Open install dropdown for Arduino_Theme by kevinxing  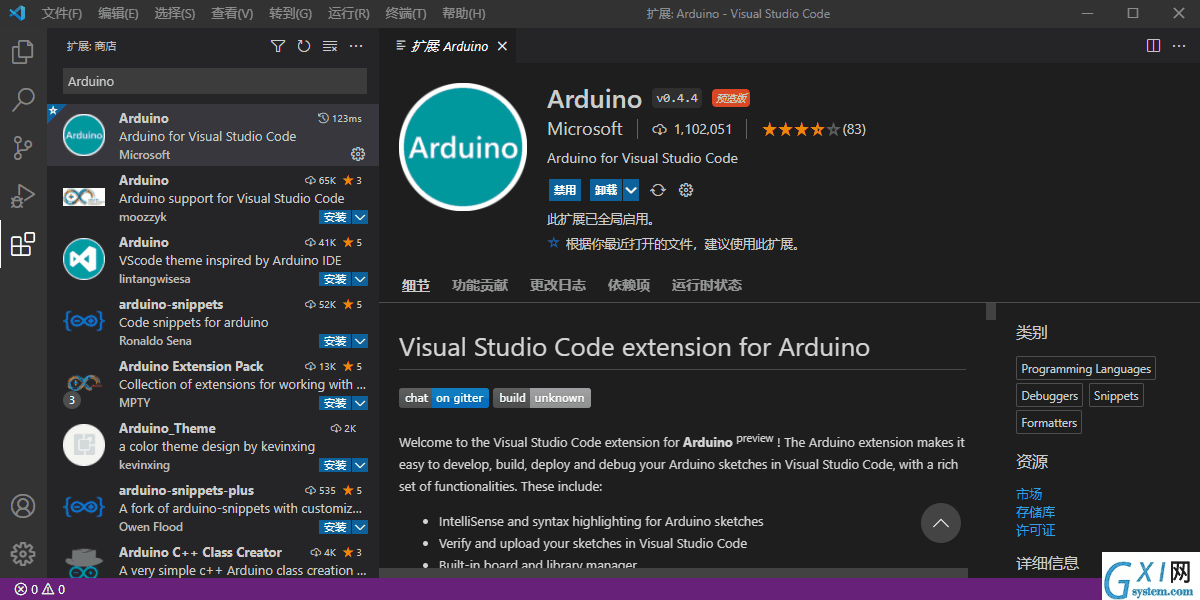coord(360,465)
